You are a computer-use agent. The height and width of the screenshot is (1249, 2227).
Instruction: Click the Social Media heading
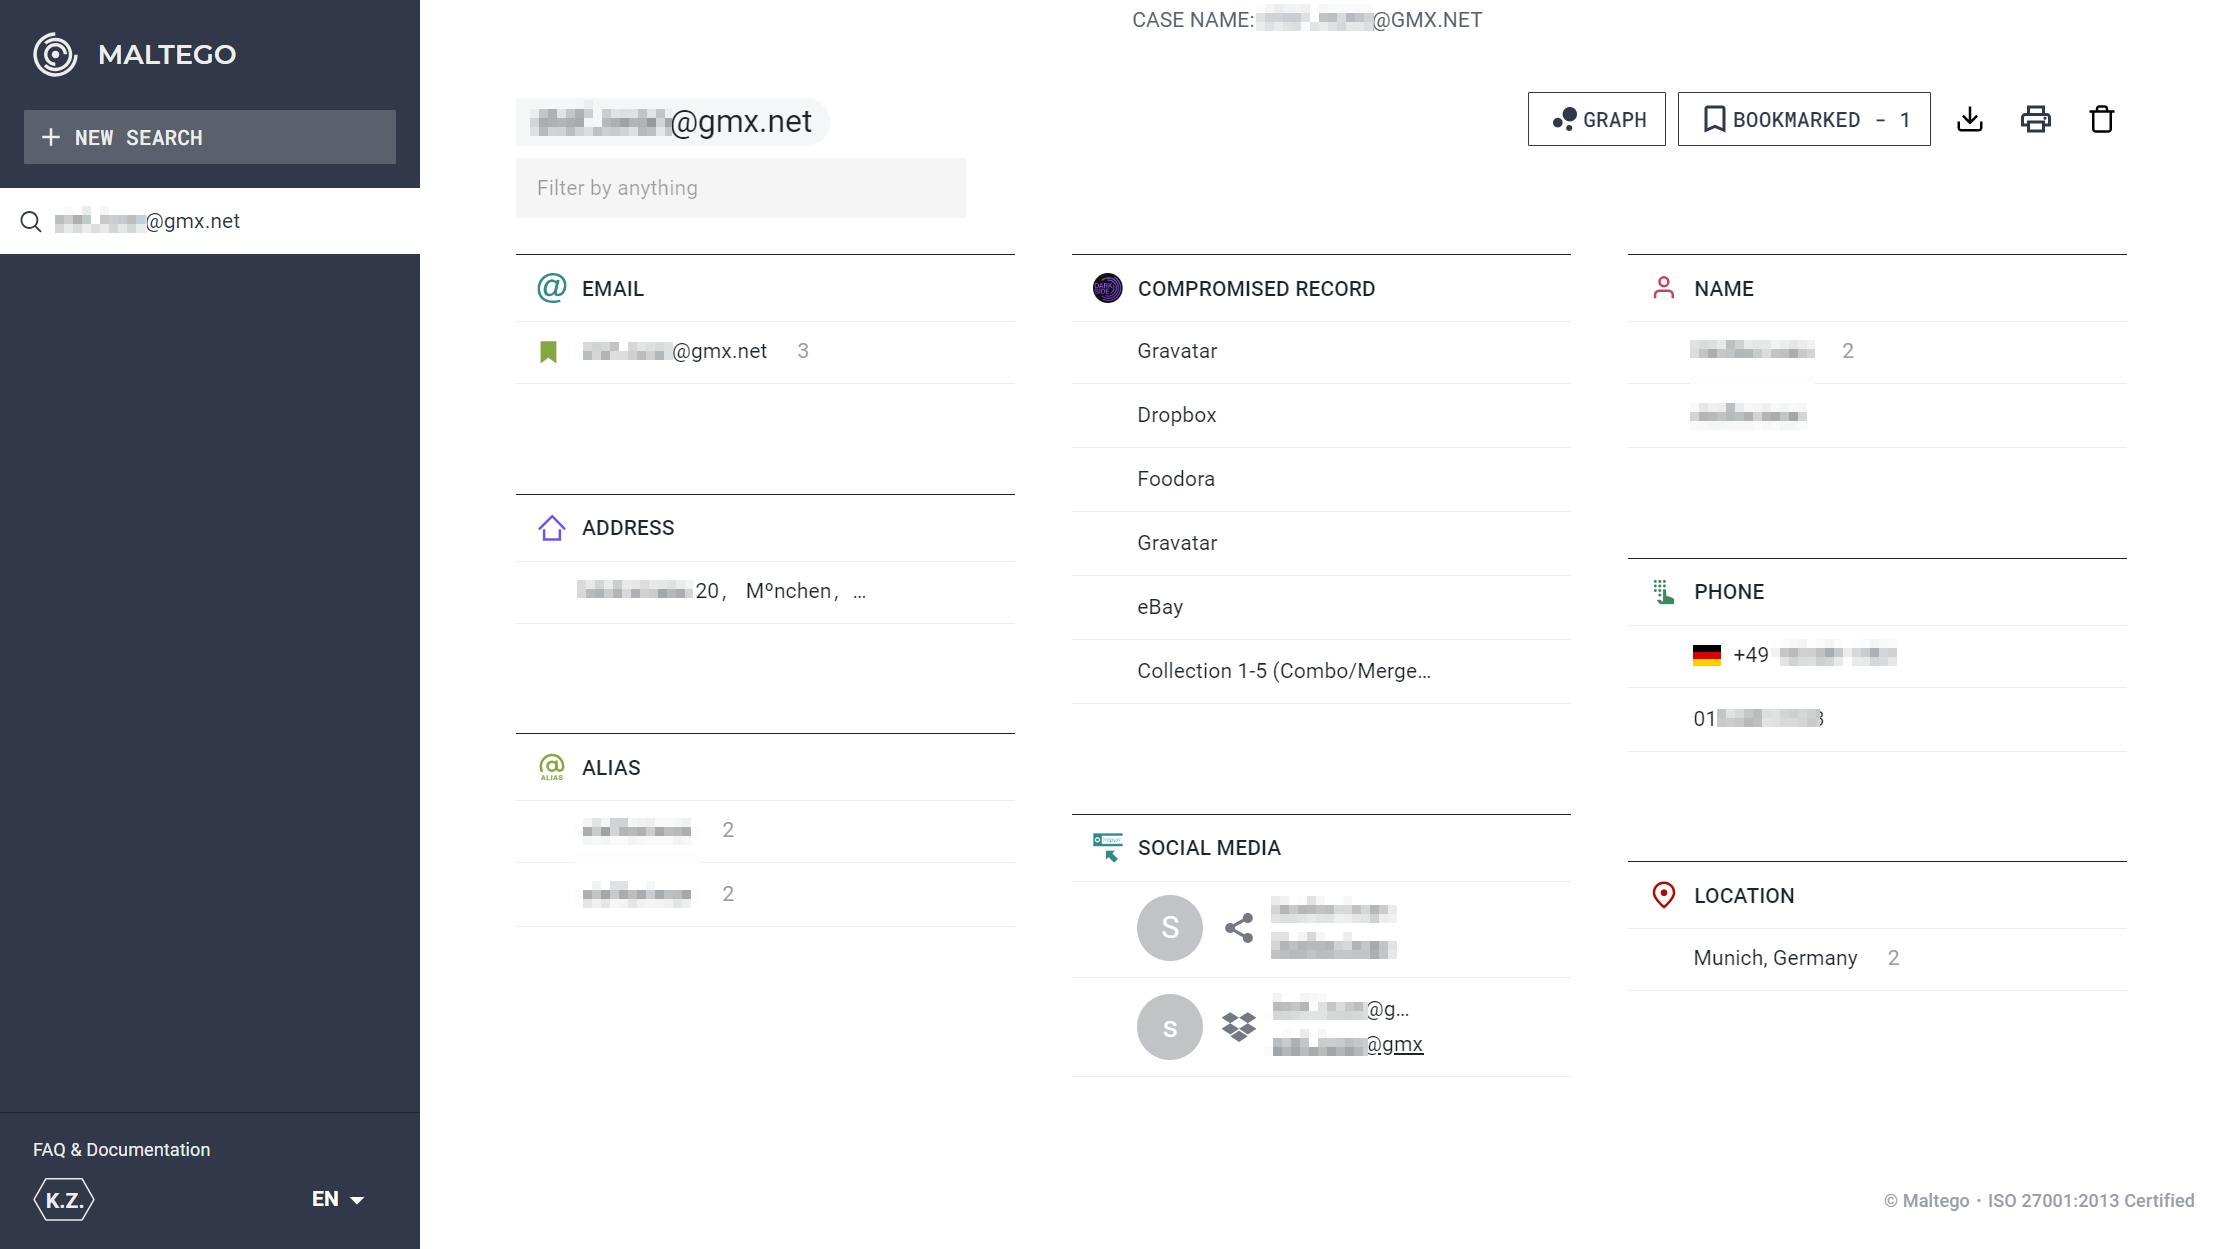[1209, 848]
